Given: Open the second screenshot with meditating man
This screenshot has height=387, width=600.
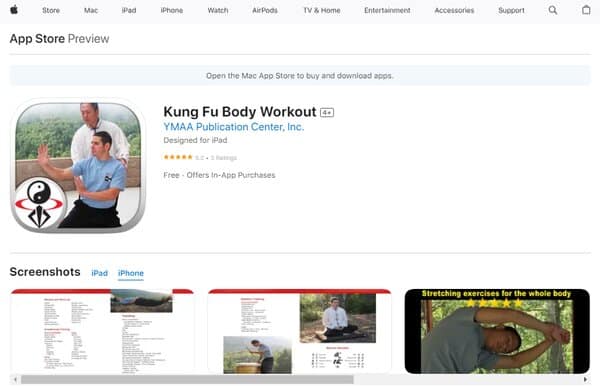Looking at the screenshot, I should (300, 331).
